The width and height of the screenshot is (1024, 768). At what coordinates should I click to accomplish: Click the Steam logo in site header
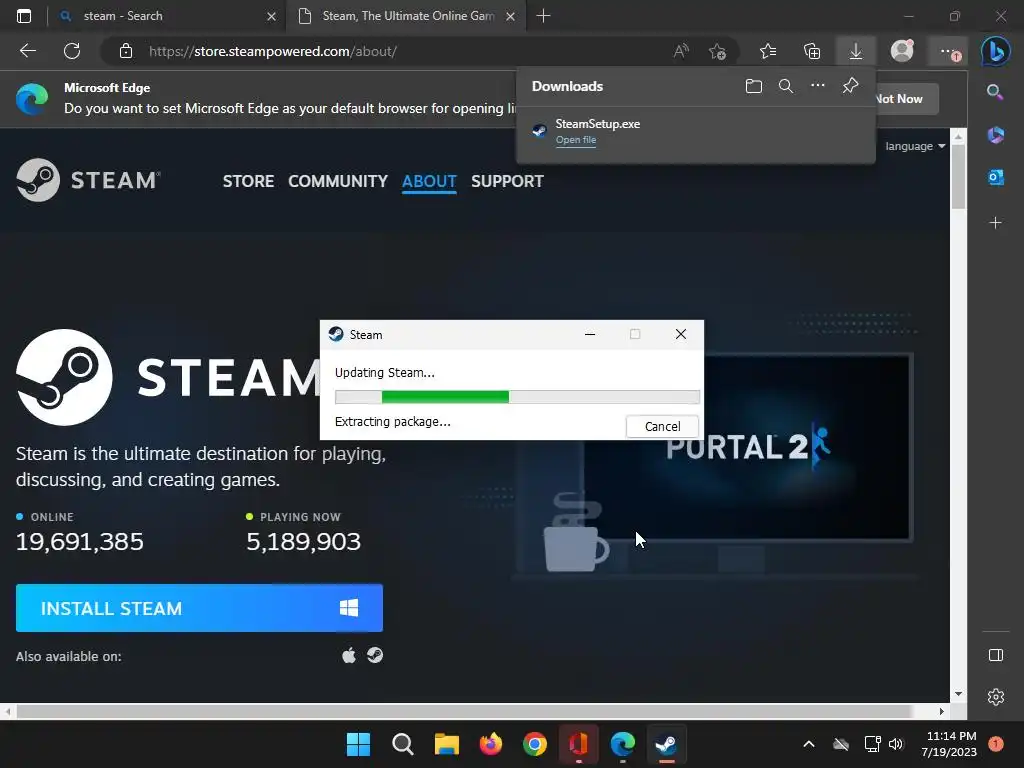click(88, 180)
